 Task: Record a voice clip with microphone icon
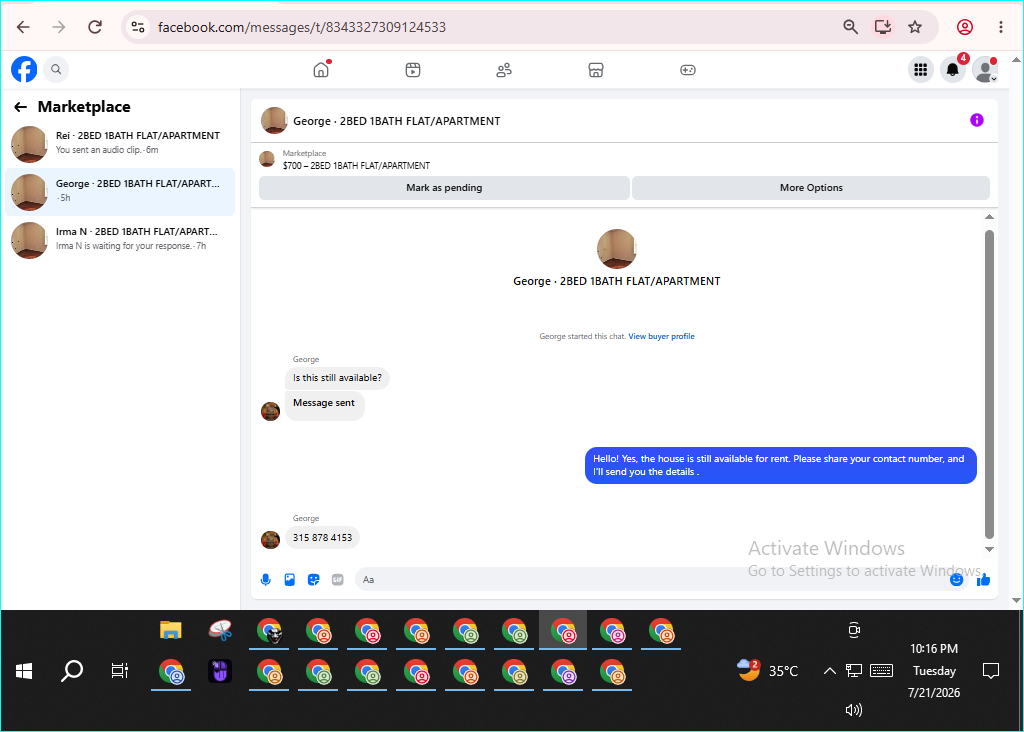click(266, 580)
